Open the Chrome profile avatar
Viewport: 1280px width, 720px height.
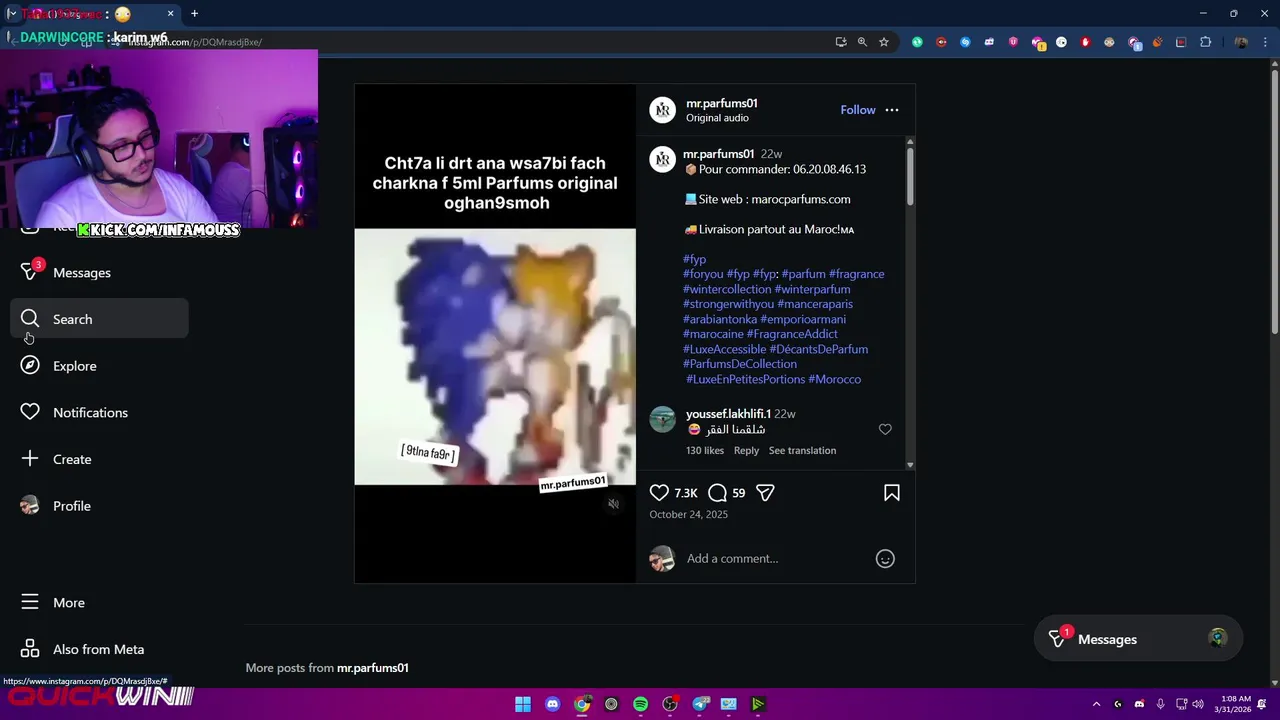click(x=1241, y=42)
